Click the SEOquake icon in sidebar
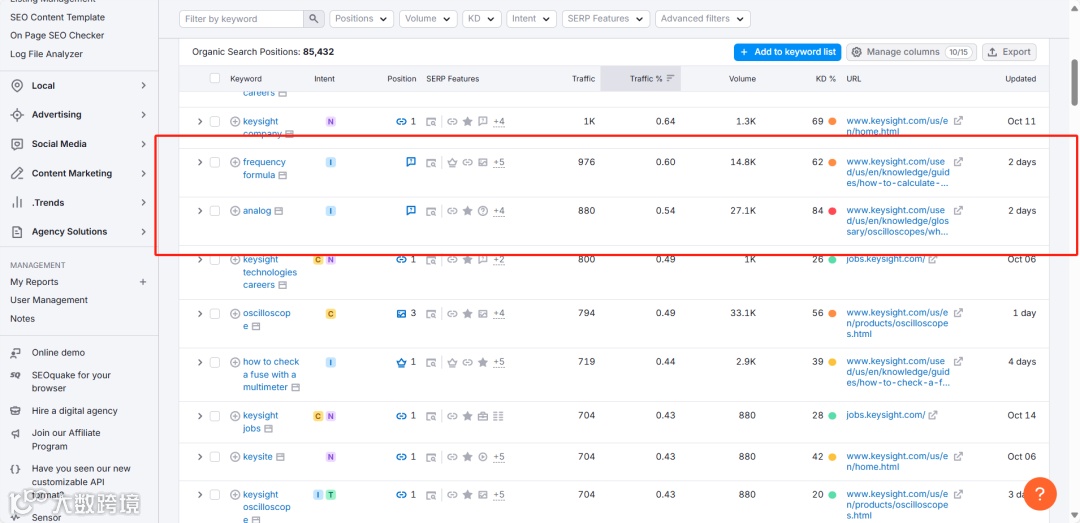Viewport: 1080px width, 523px height. pos(16,376)
